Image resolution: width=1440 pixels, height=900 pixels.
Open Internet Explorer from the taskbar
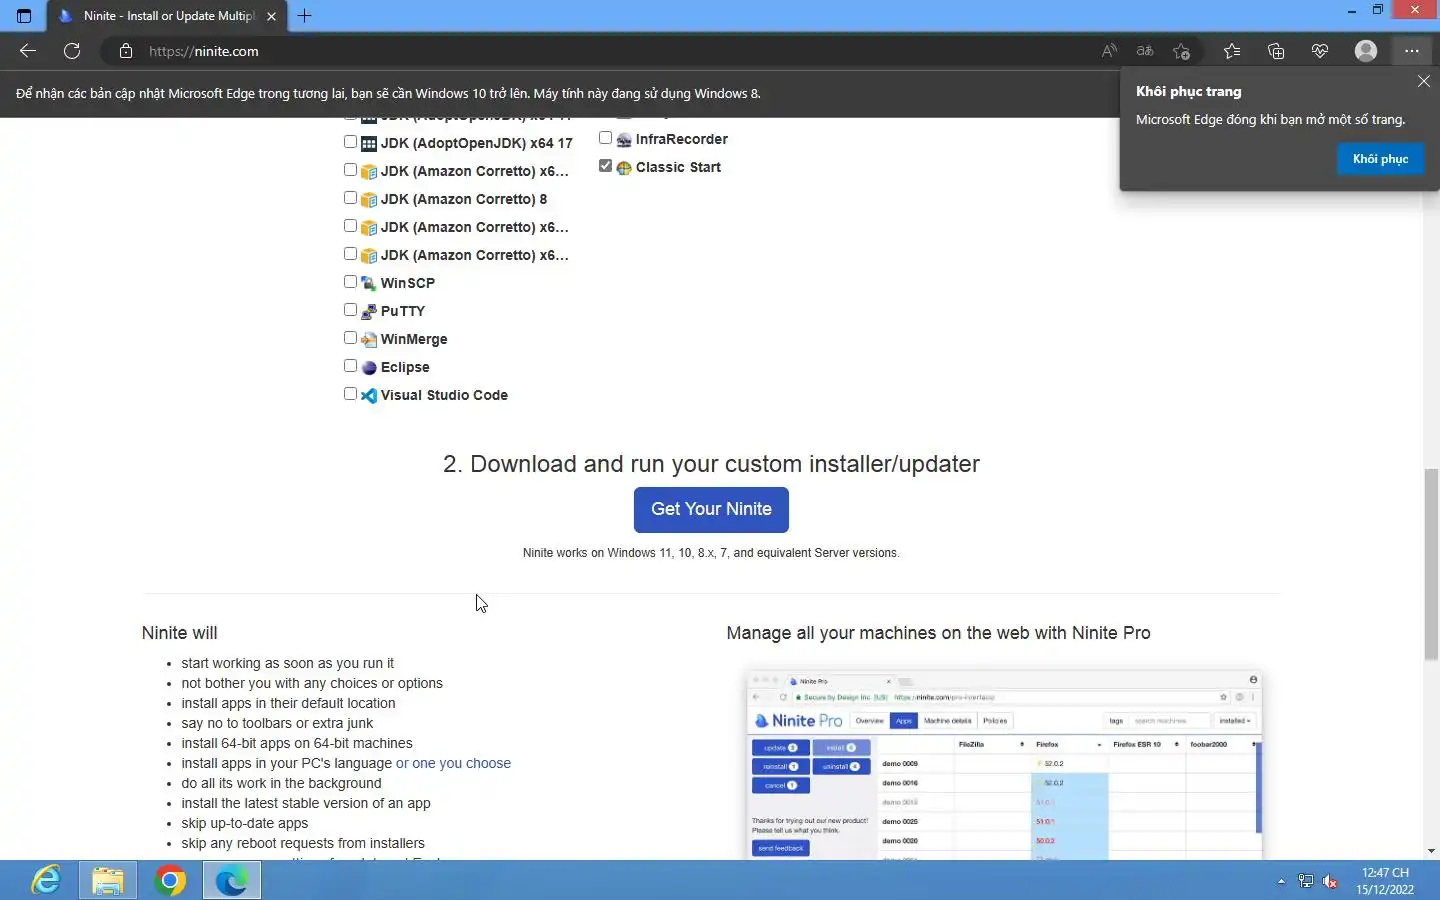tap(46, 880)
